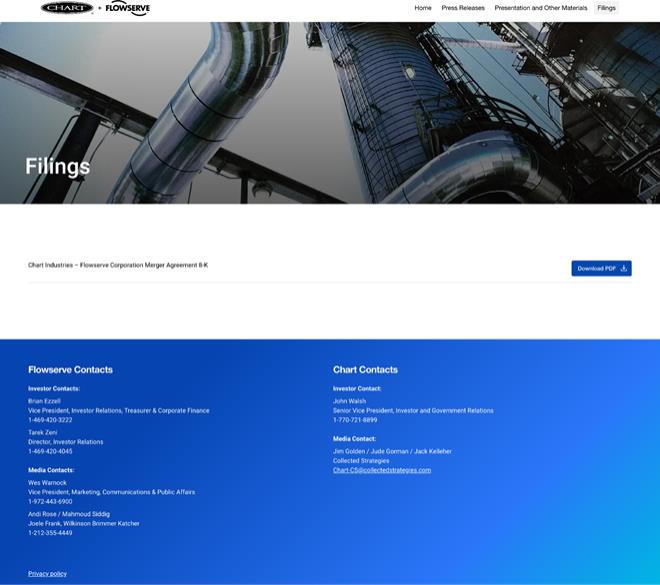
Task: Click the Merger Agreement 8-K filing title
Action: 118,265
